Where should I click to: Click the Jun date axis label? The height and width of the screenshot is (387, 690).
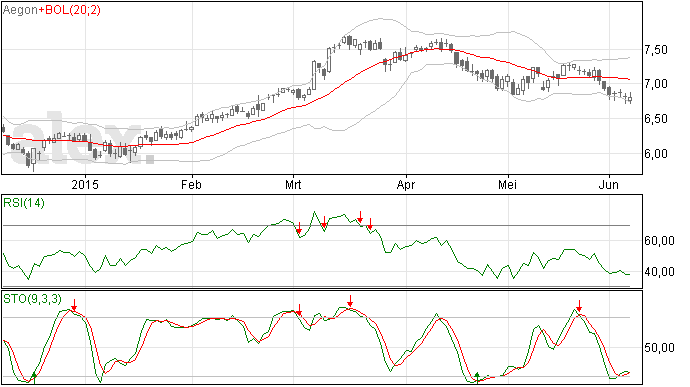click(609, 184)
